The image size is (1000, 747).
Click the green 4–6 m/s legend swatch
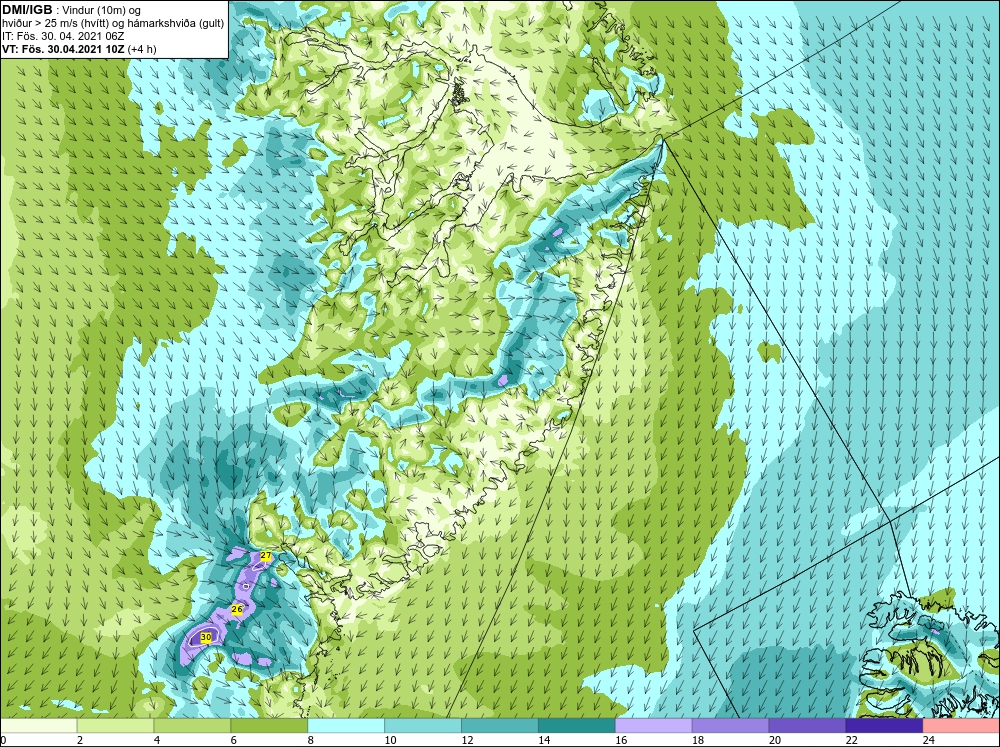point(192,726)
